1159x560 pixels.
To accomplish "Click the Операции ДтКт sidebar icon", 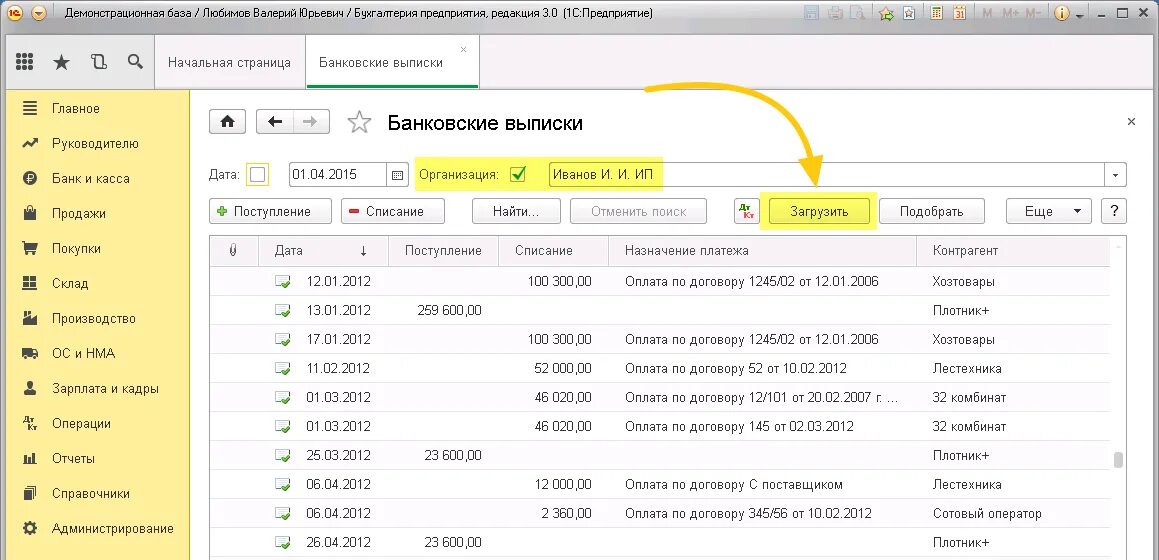I will click(30, 423).
